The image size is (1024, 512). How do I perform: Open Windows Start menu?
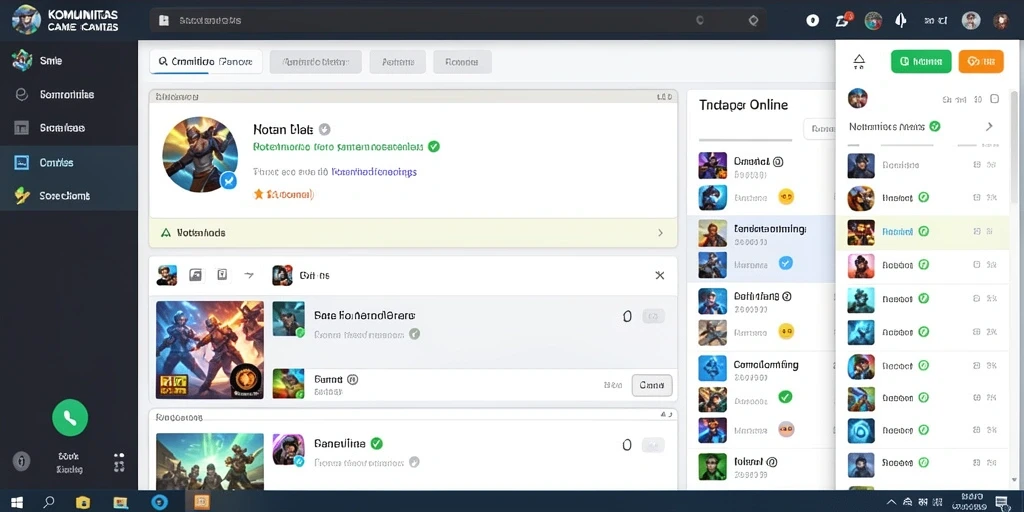(17, 502)
